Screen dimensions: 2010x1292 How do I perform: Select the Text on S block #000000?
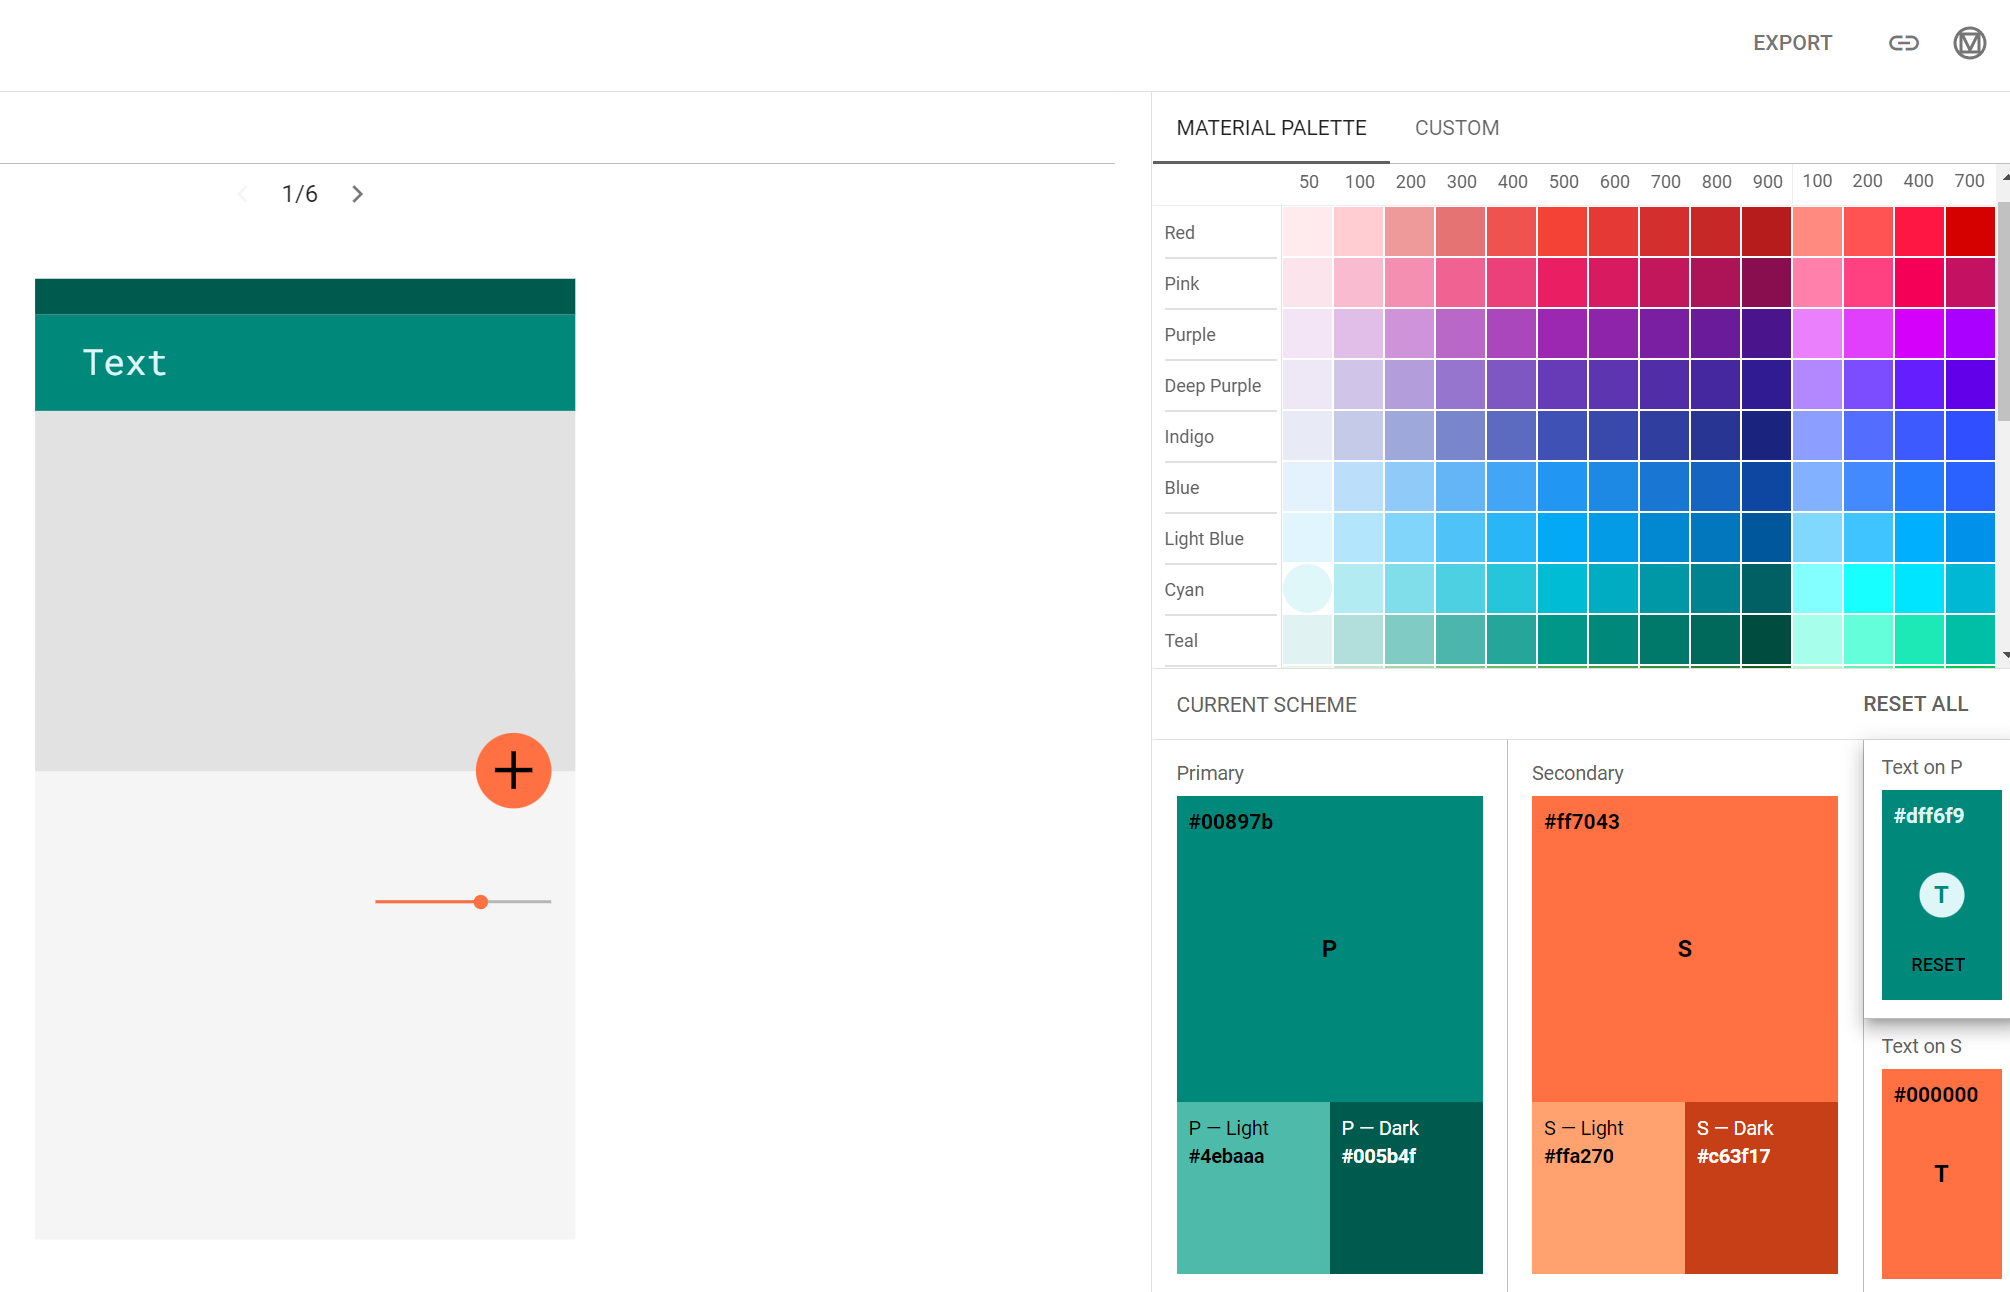tap(1940, 1173)
